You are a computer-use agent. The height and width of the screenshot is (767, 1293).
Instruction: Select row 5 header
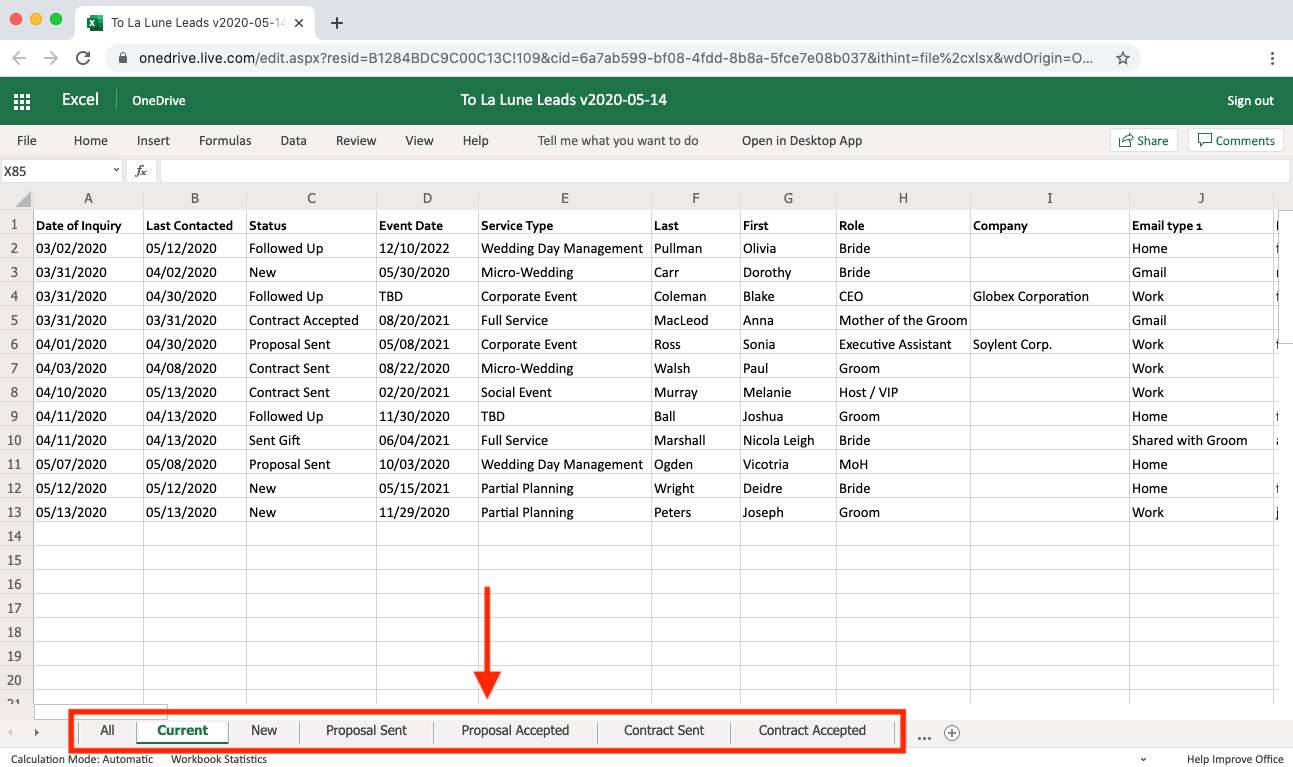15,320
